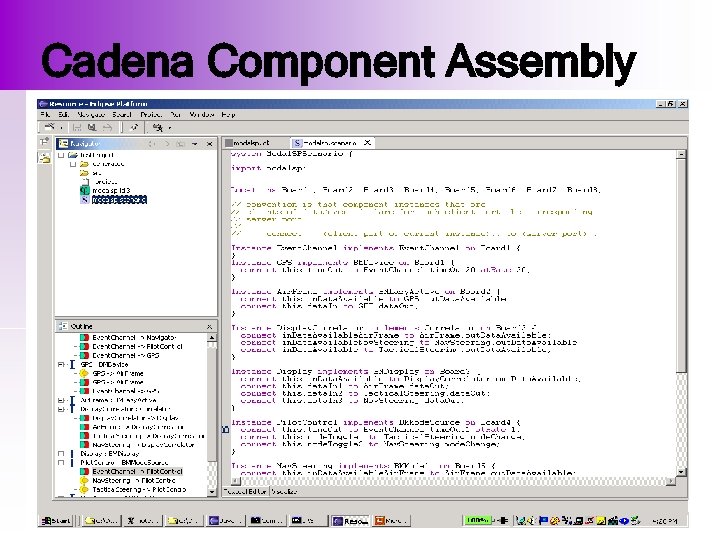Open the Help menu
720x540 pixels.
[x=228, y=115]
